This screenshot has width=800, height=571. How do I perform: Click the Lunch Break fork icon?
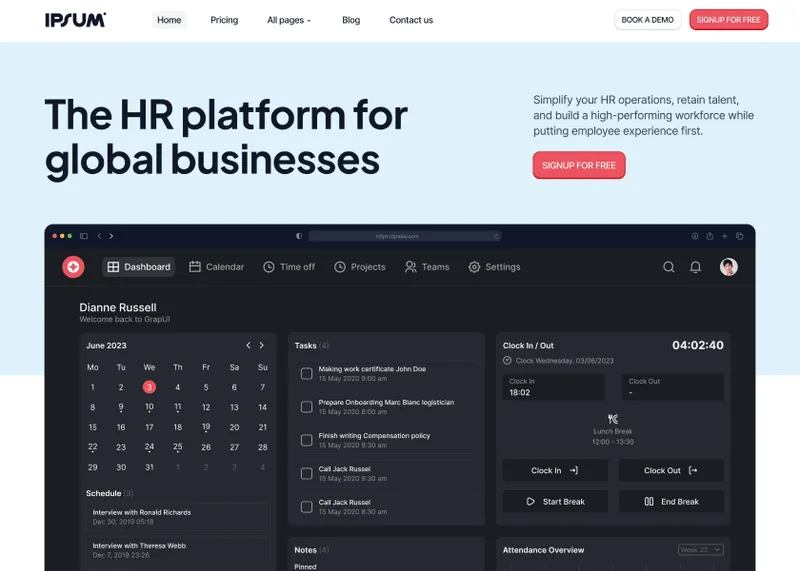(613, 419)
